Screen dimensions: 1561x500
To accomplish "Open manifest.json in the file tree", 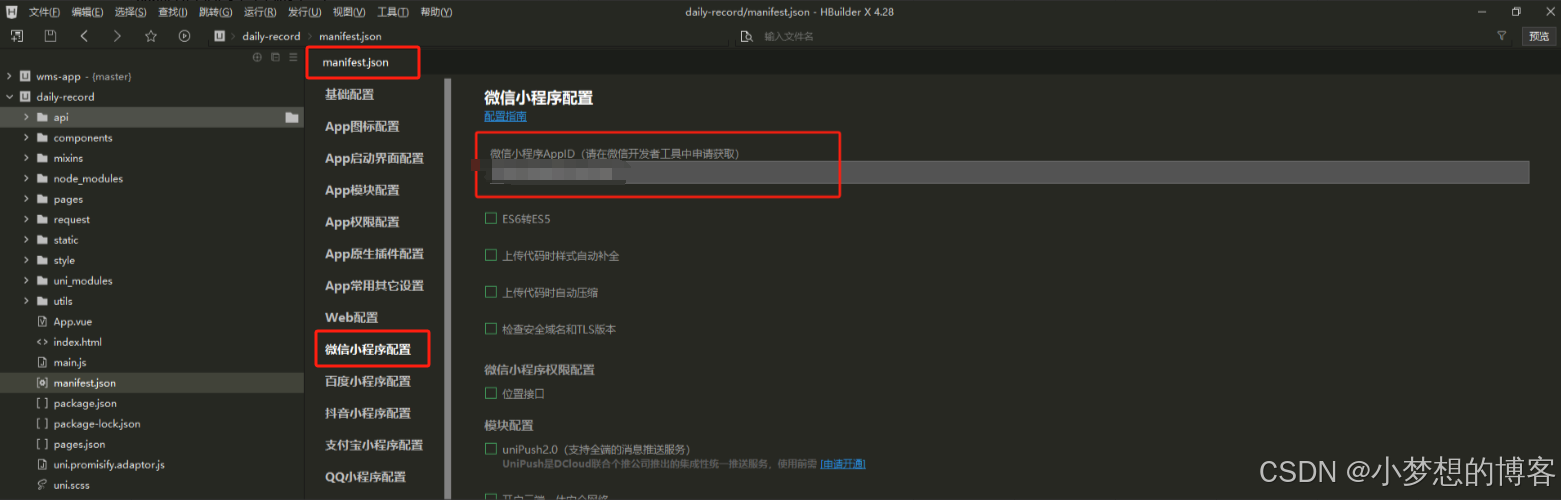I will coord(84,383).
